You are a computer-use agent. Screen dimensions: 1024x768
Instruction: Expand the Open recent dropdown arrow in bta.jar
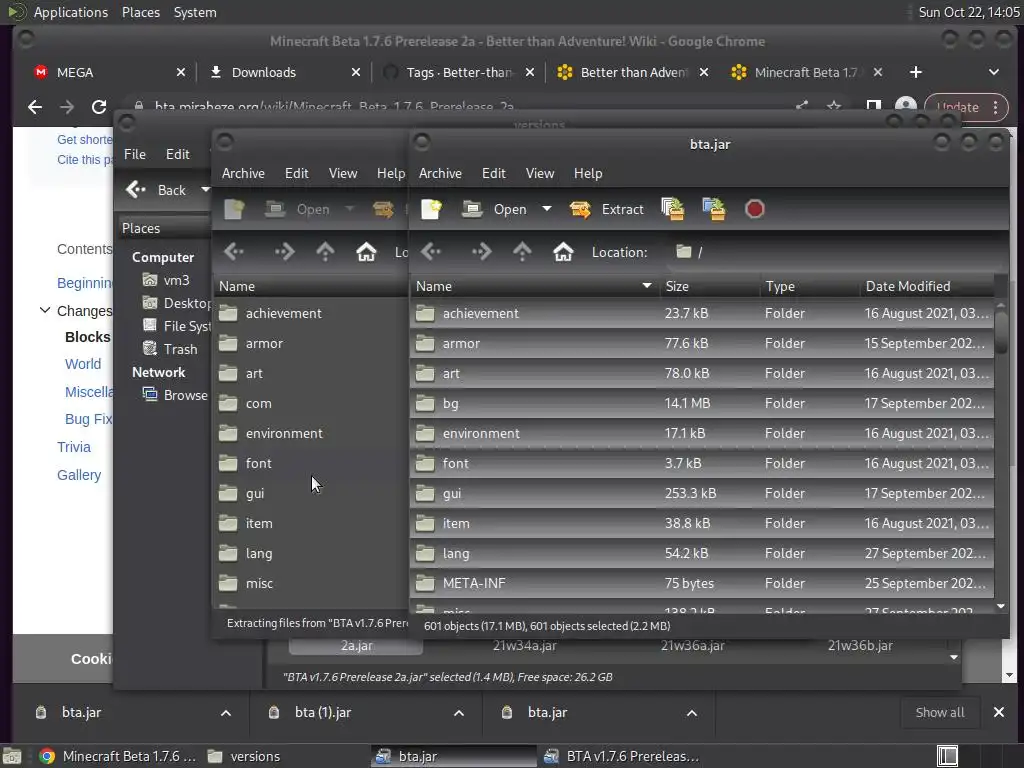(x=547, y=209)
